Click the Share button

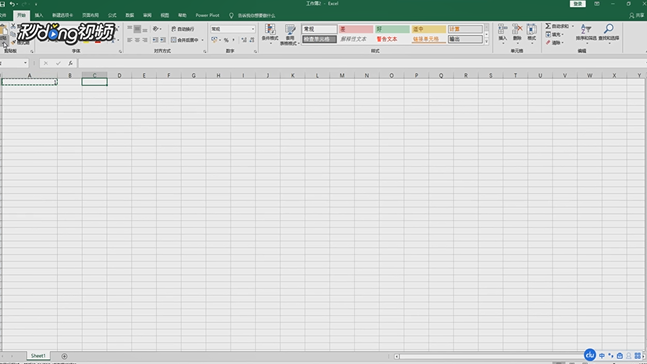tap(636, 15)
